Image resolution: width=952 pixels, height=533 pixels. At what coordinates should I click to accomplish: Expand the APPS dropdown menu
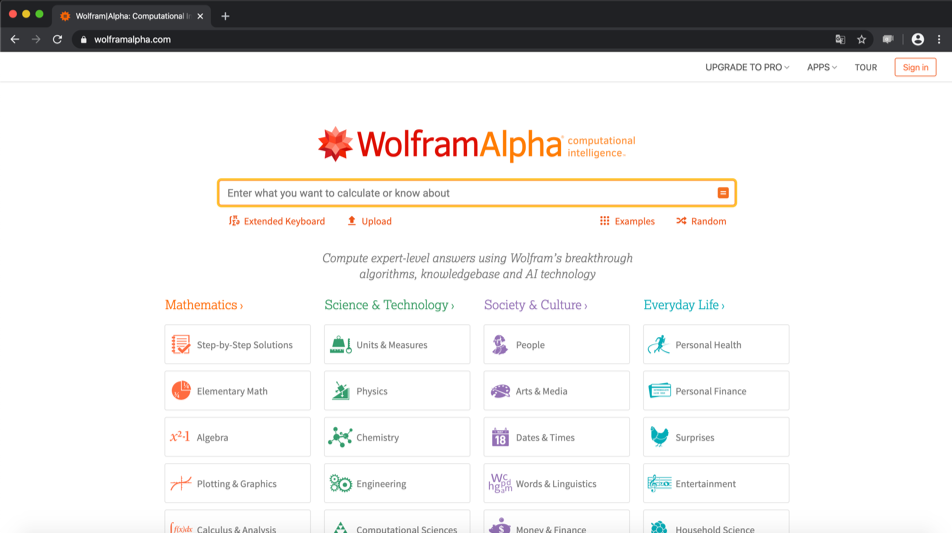point(821,67)
